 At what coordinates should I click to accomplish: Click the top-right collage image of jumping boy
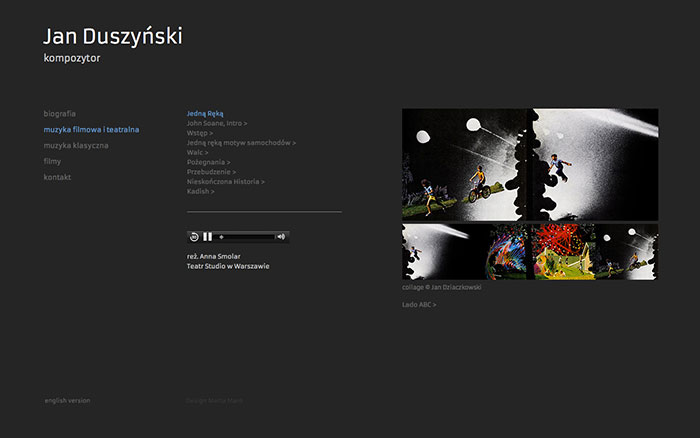pyautogui.click(x=595, y=164)
